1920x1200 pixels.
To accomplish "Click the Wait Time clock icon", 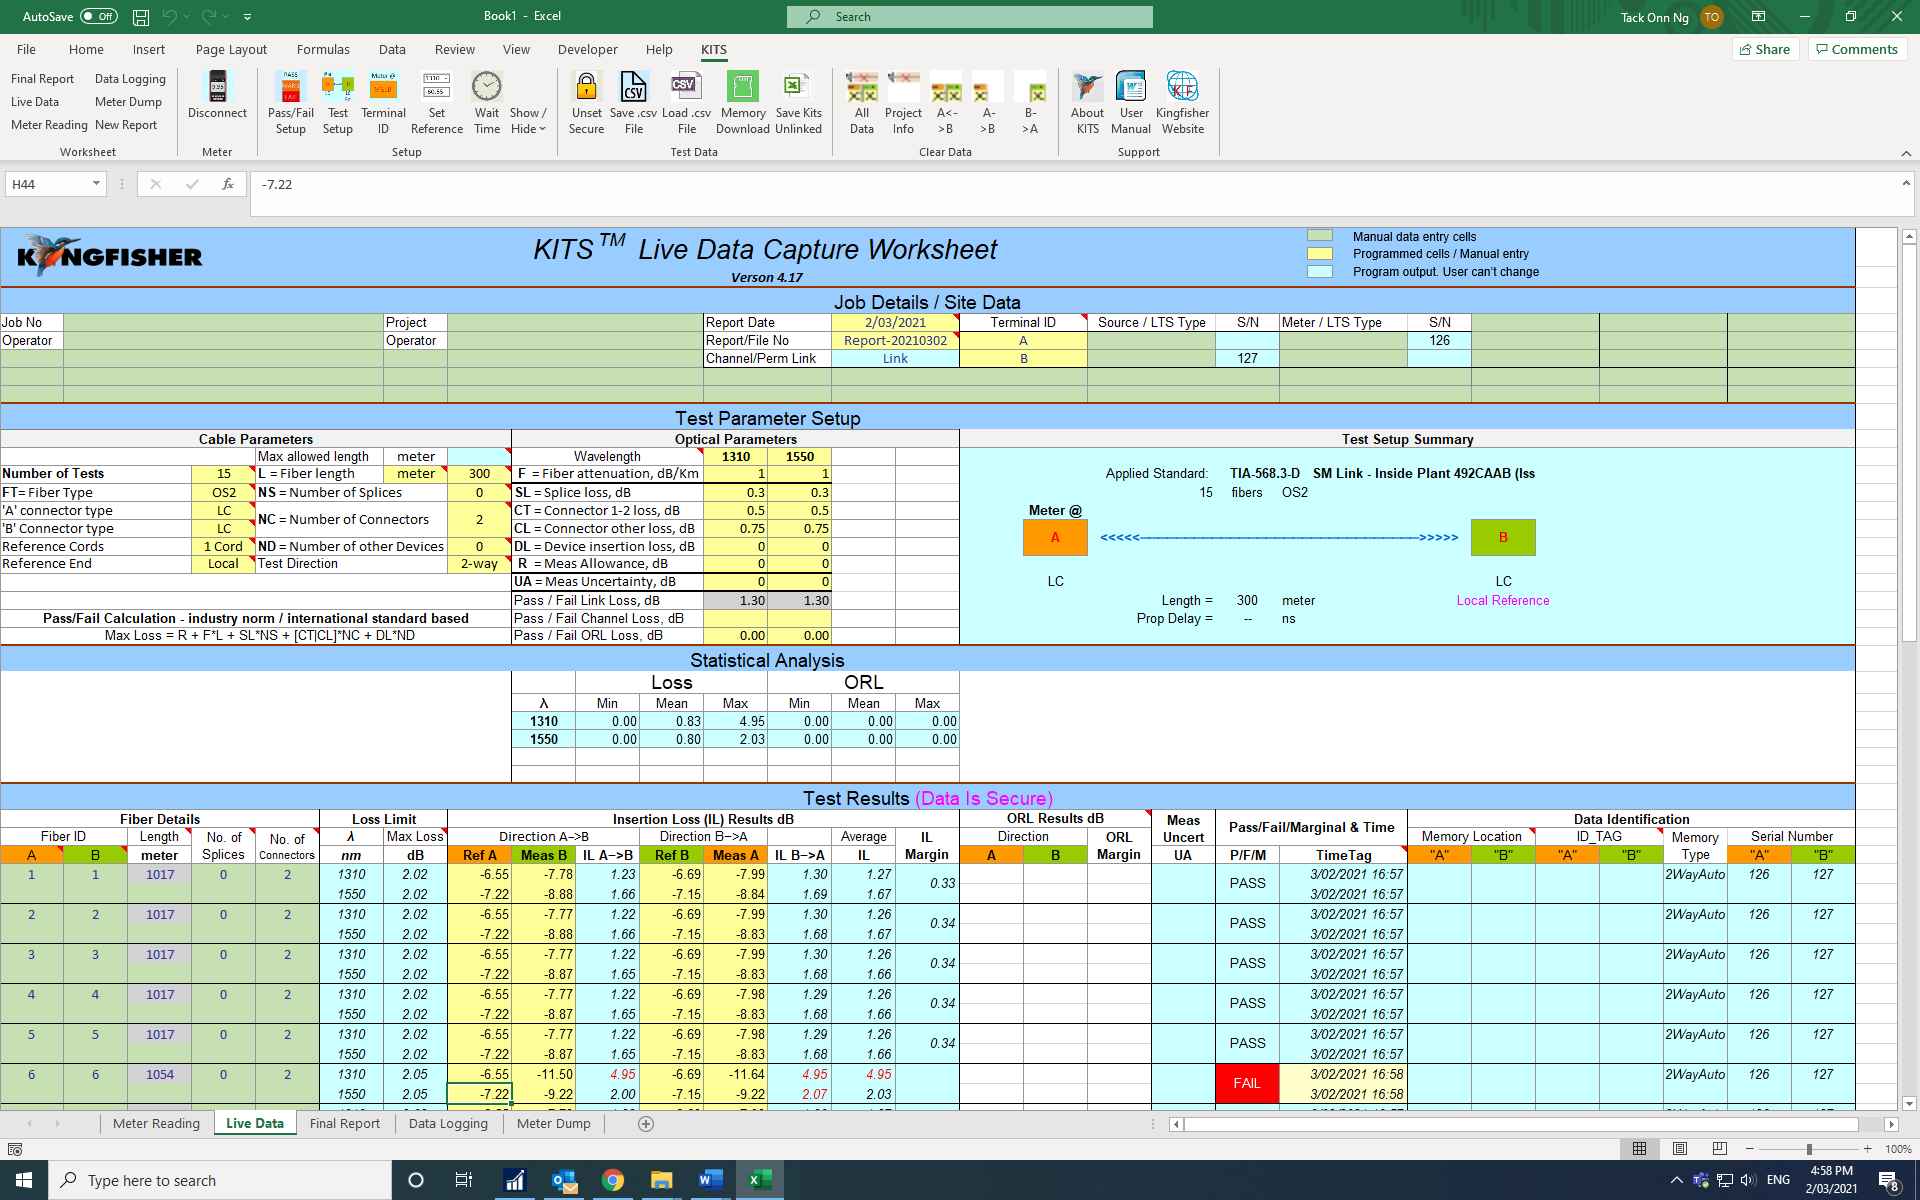I will (x=486, y=88).
